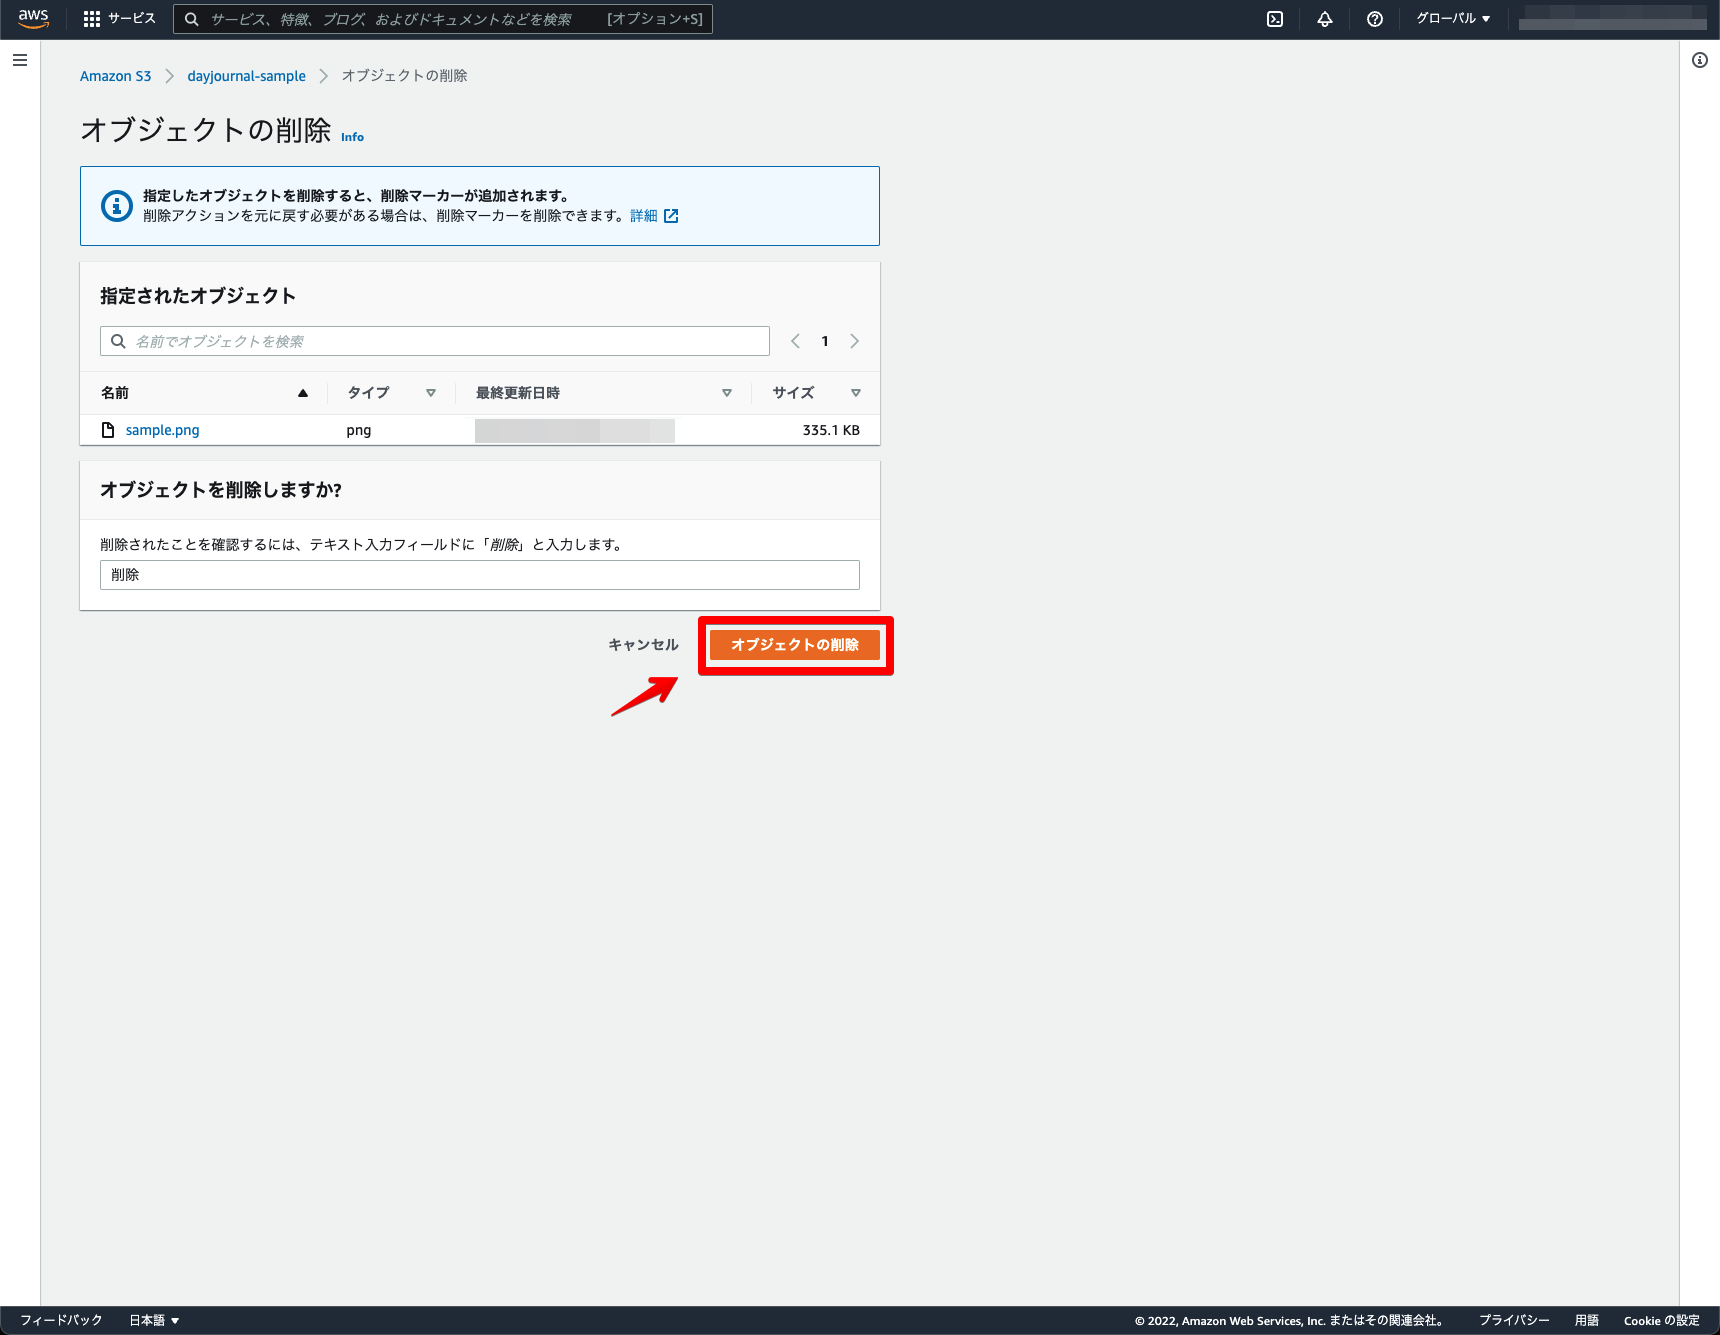The width and height of the screenshot is (1720, 1335).
Task: Click the magnifier icon in object search
Action: (118, 341)
